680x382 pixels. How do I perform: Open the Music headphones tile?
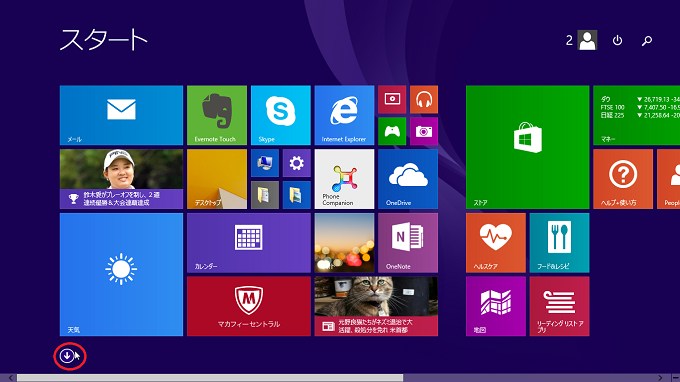pyautogui.click(x=424, y=99)
